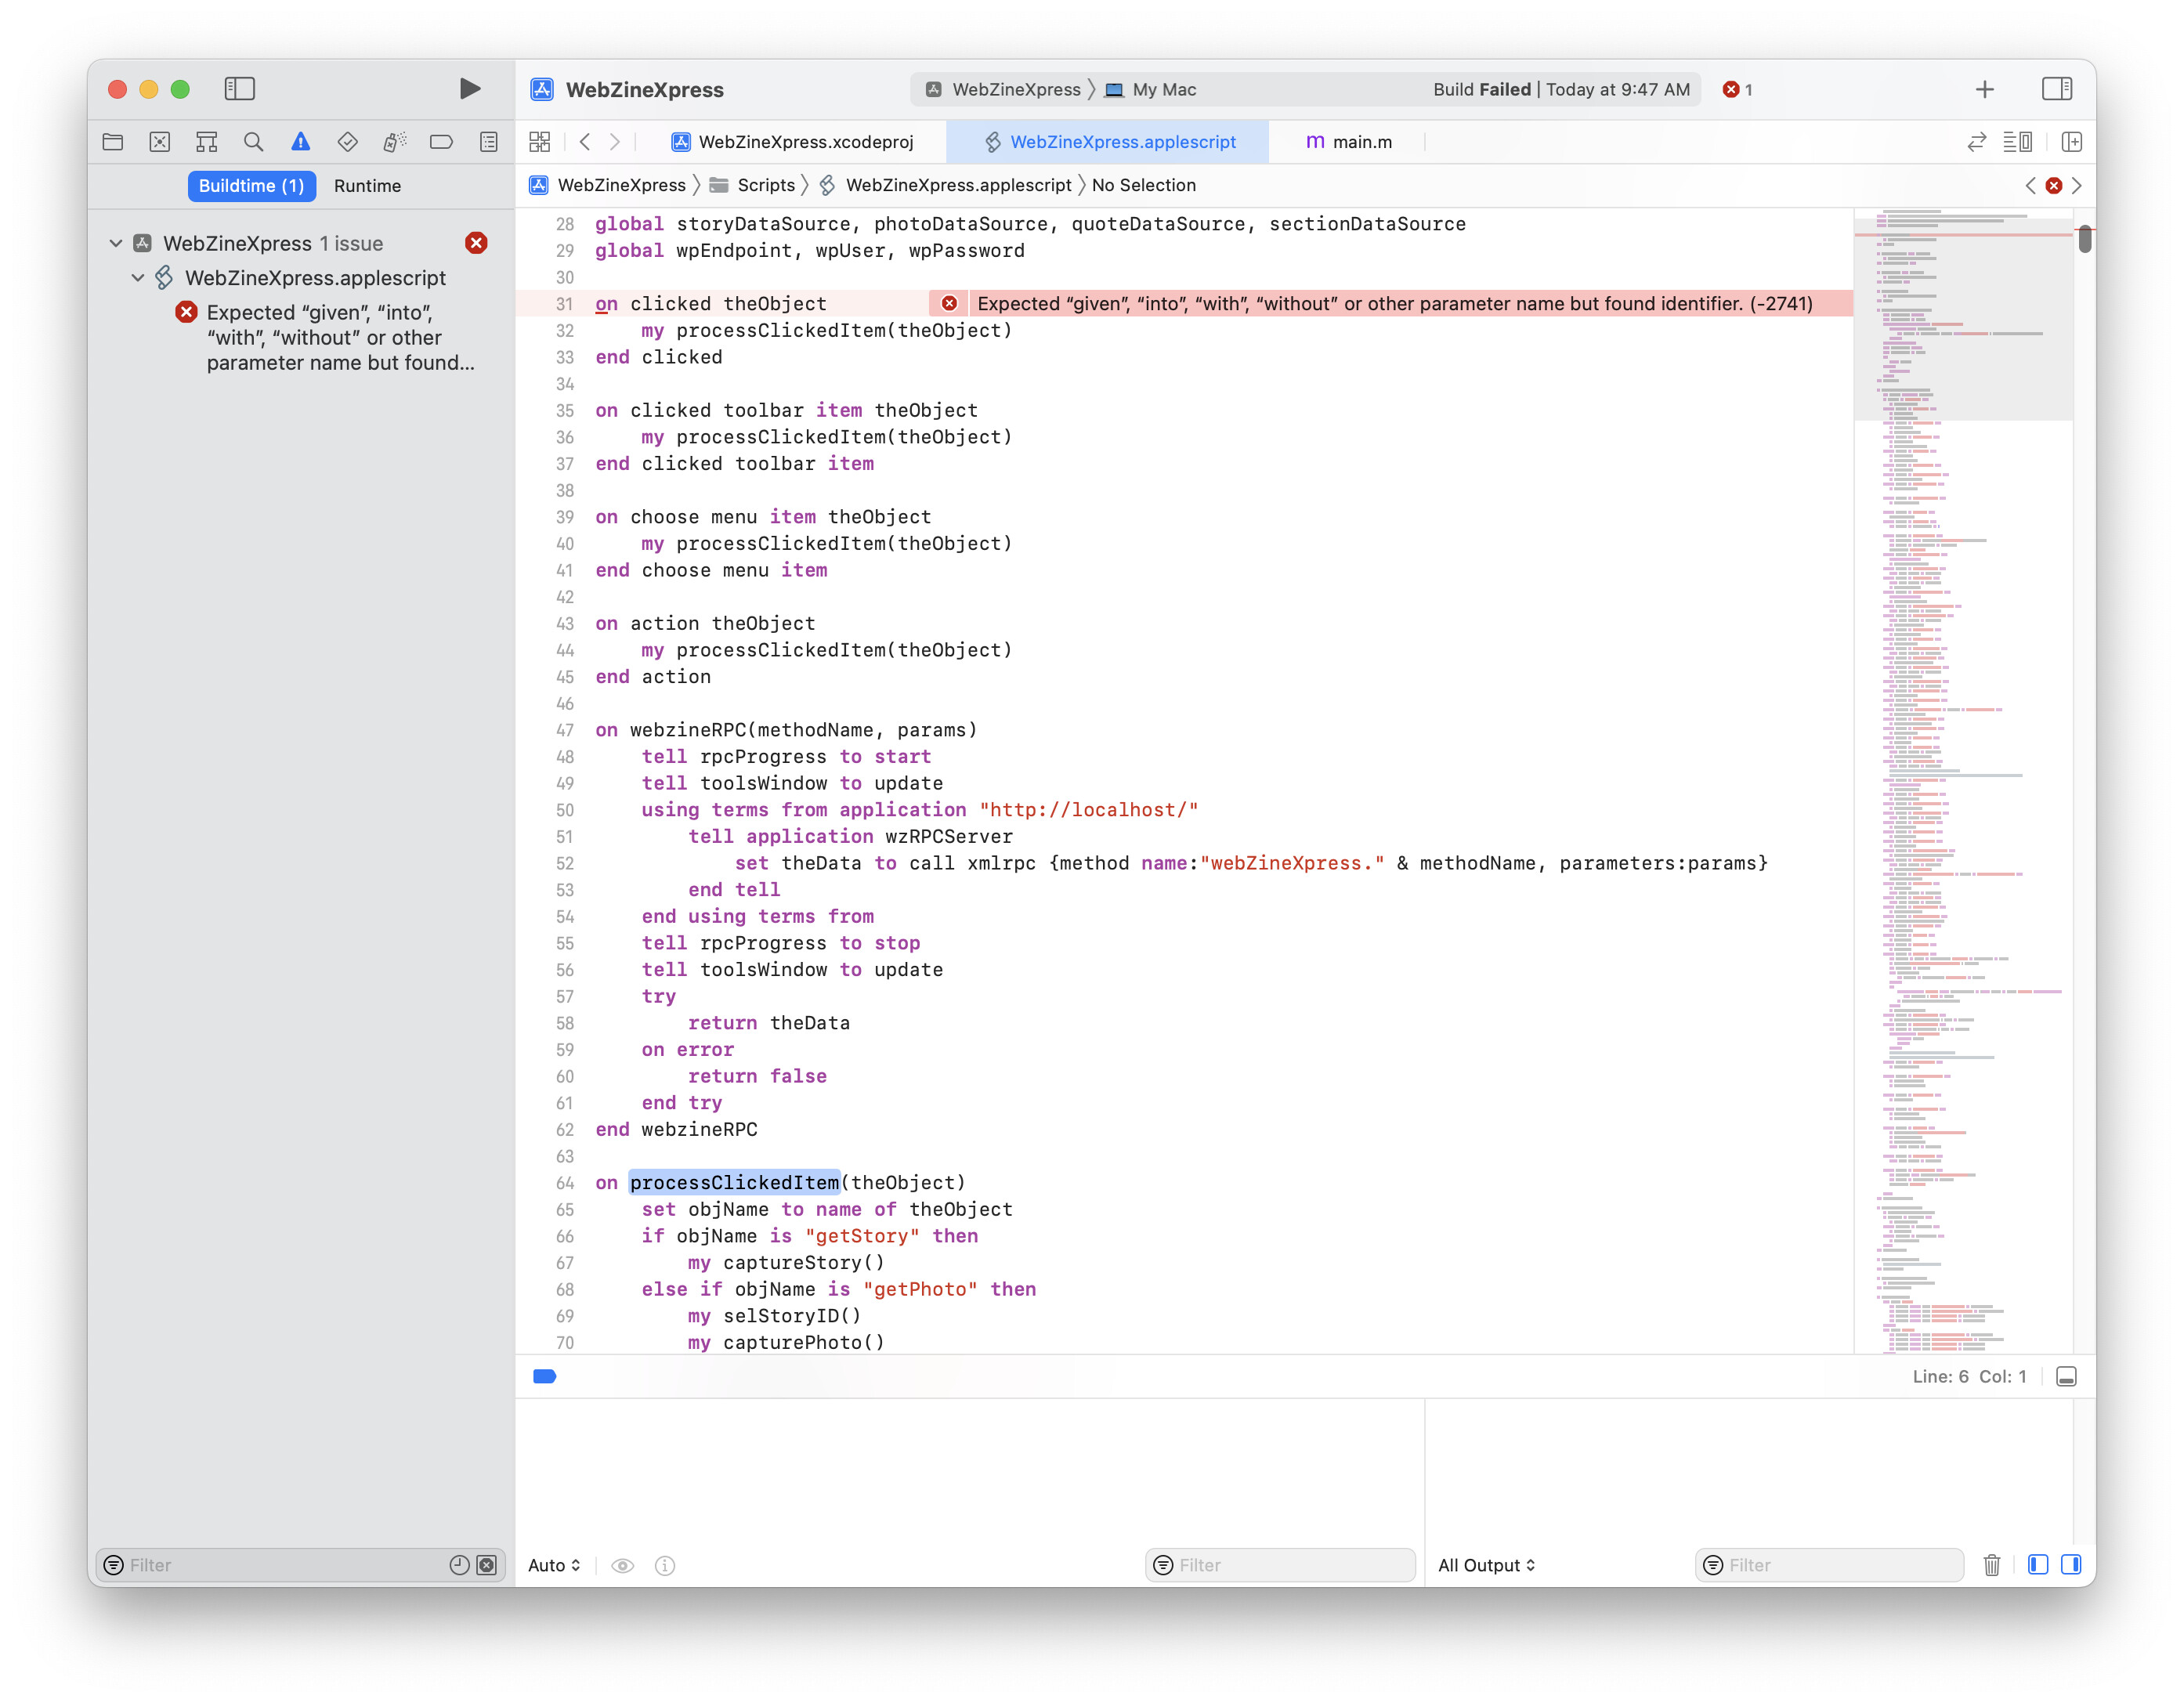Toggle variables view pane

point(2038,1564)
